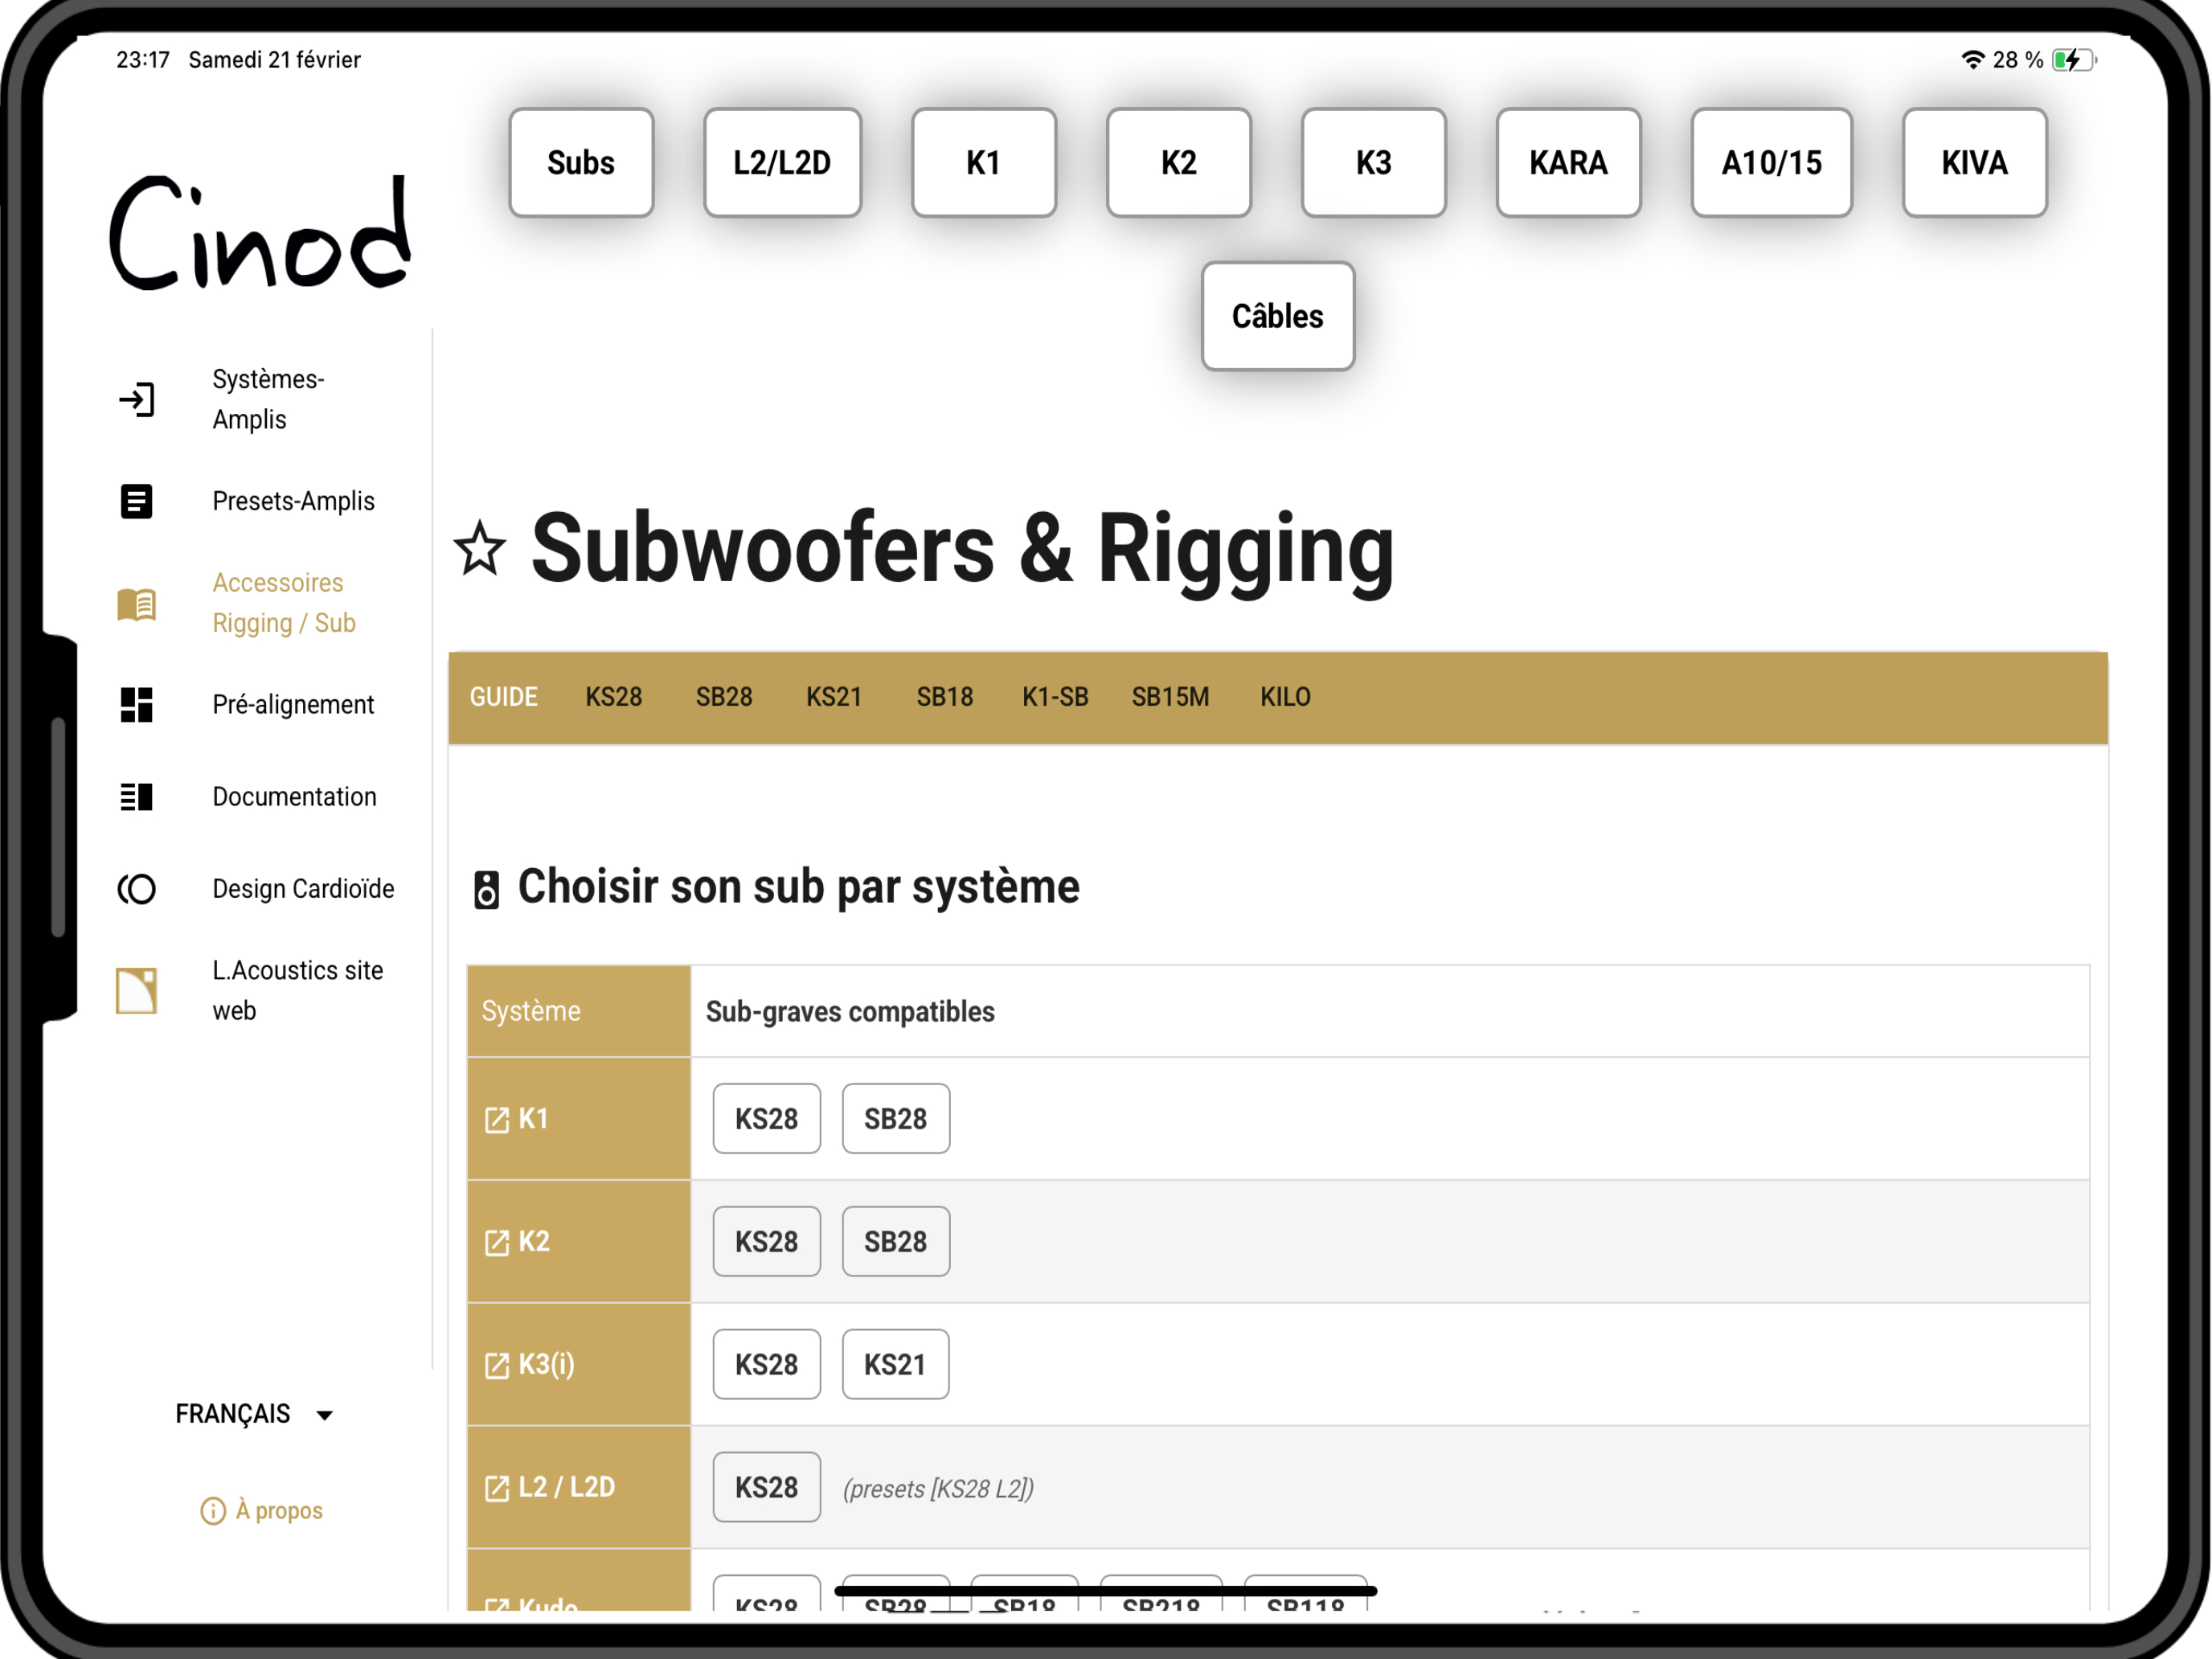Click the 23:17 clock in status bar
Image resolution: width=2212 pixels, height=1659 pixels.
point(143,60)
